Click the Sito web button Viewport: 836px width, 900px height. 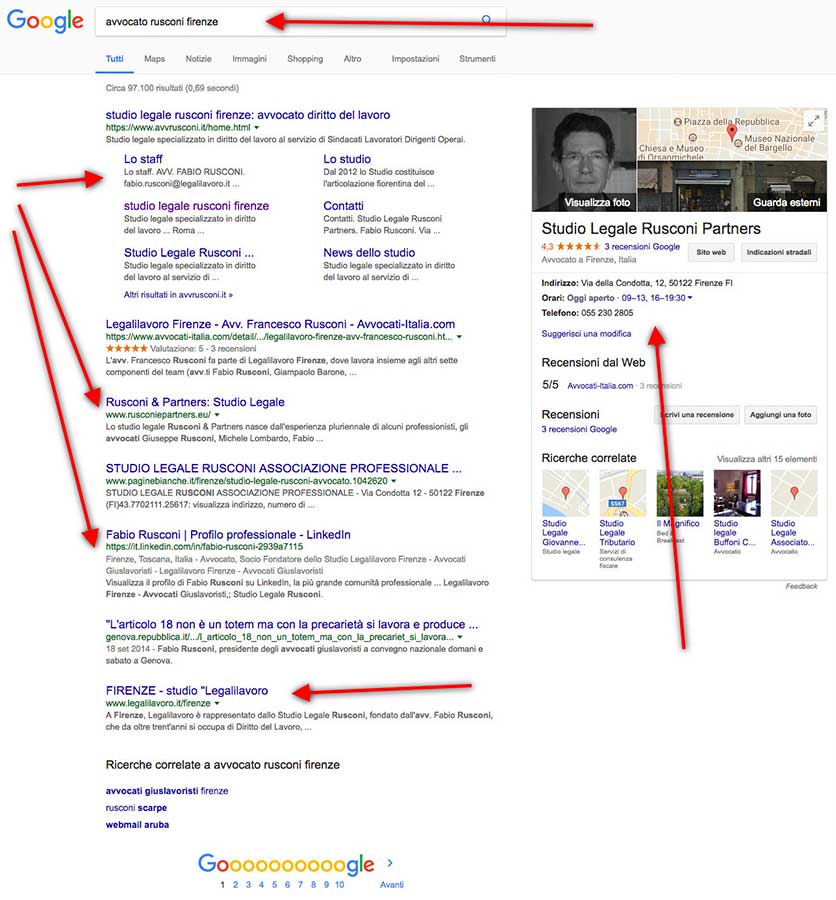(x=711, y=252)
